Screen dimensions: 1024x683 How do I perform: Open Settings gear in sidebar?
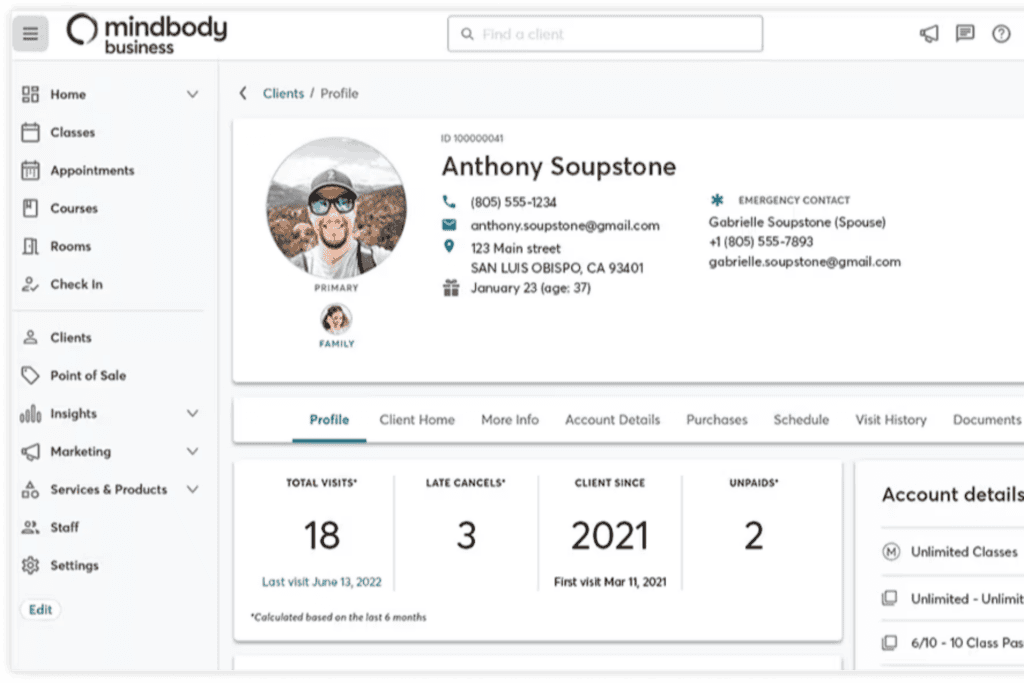pyautogui.click(x=74, y=565)
